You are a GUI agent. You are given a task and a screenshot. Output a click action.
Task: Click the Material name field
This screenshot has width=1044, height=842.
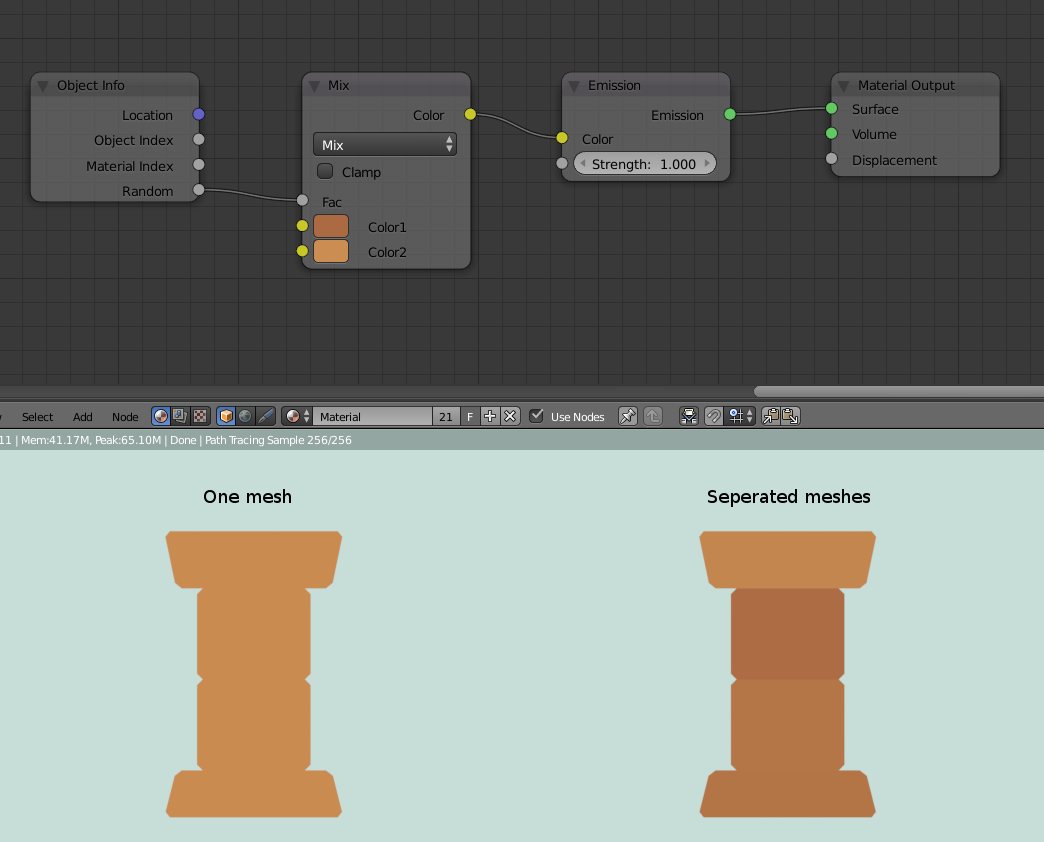tap(372, 417)
